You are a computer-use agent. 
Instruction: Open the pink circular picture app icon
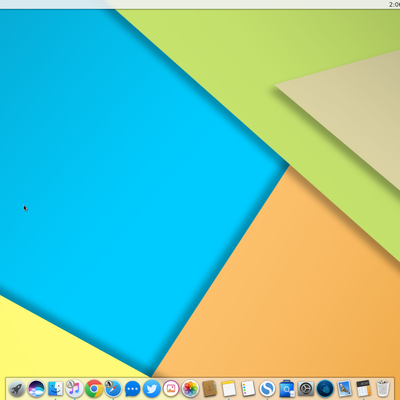(x=171, y=388)
